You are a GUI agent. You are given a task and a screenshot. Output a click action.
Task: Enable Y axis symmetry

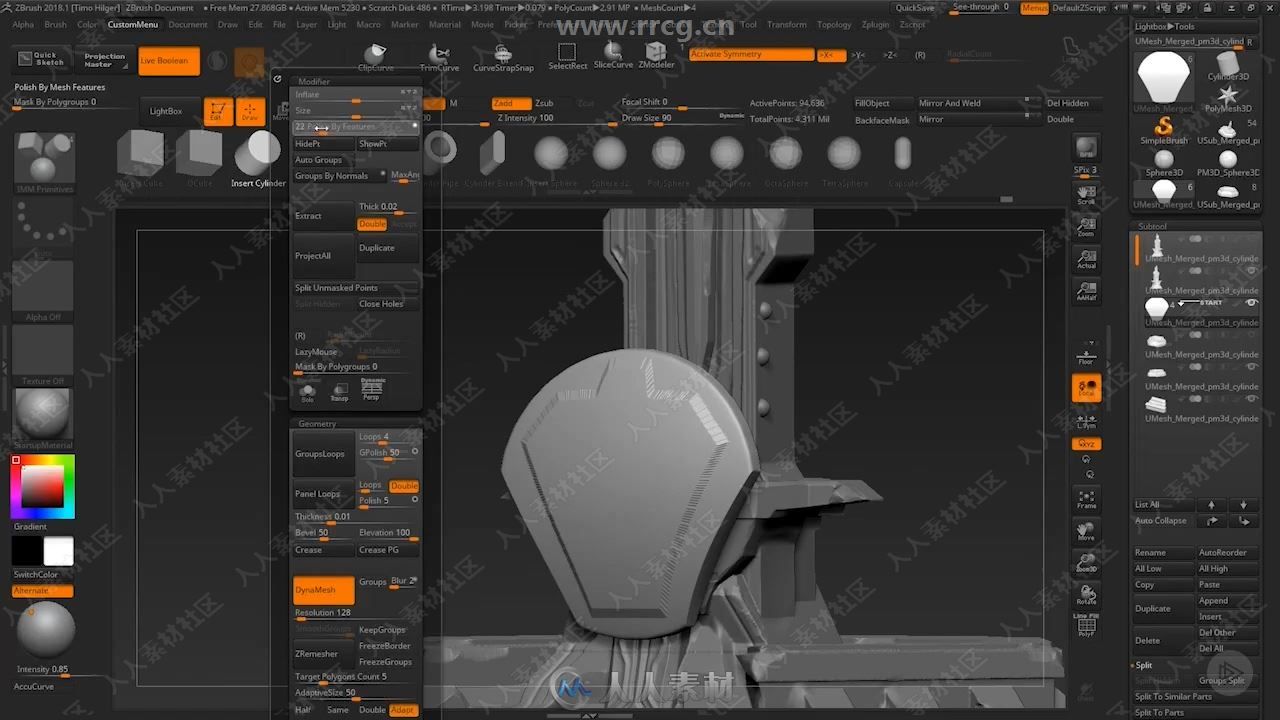click(859, 55)
